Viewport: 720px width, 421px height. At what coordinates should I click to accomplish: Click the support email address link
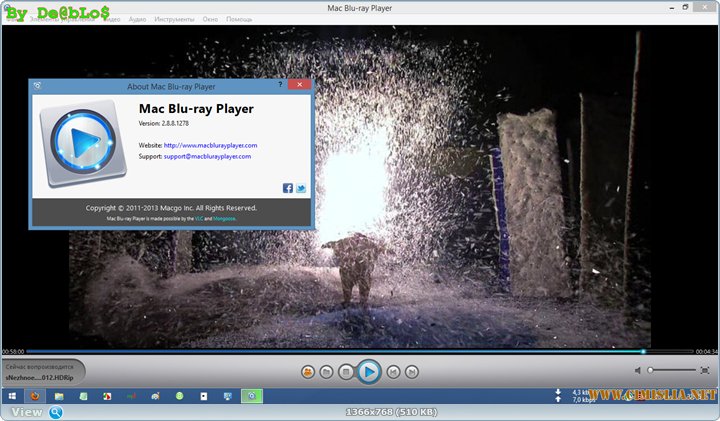point(207,156)
